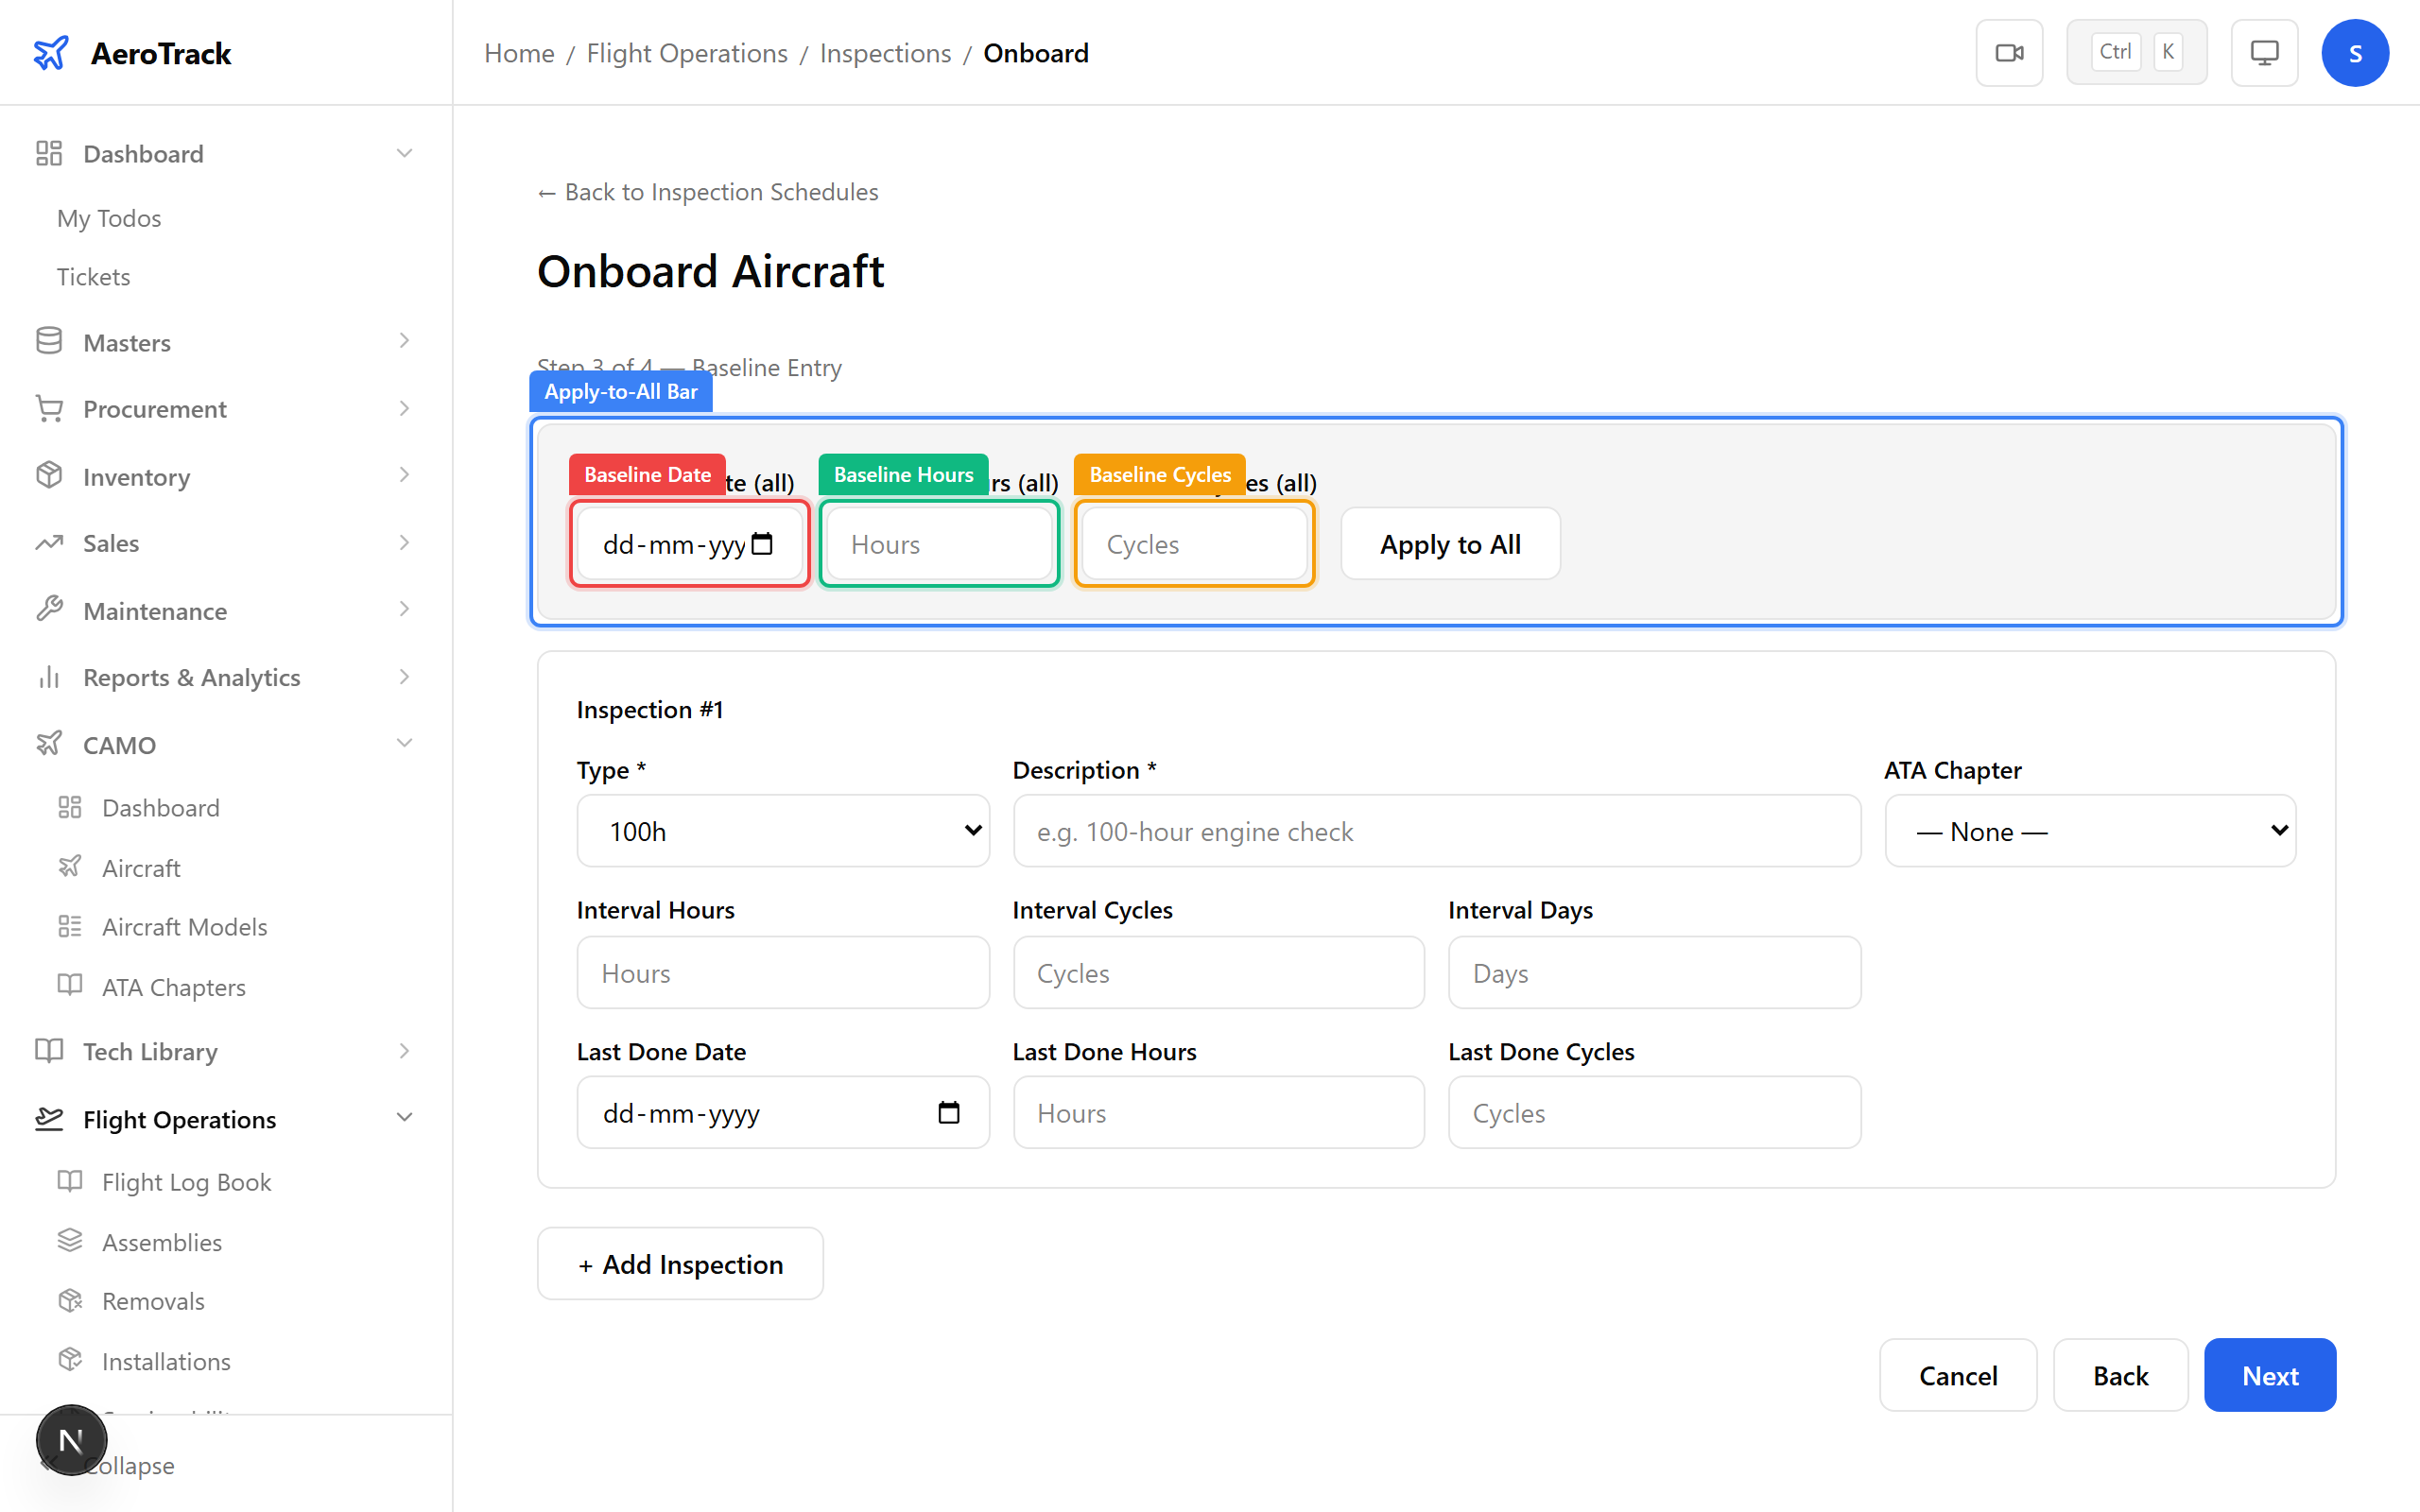Click the screen recording camera icon

pyautogui.click(x=2009, y=52)
